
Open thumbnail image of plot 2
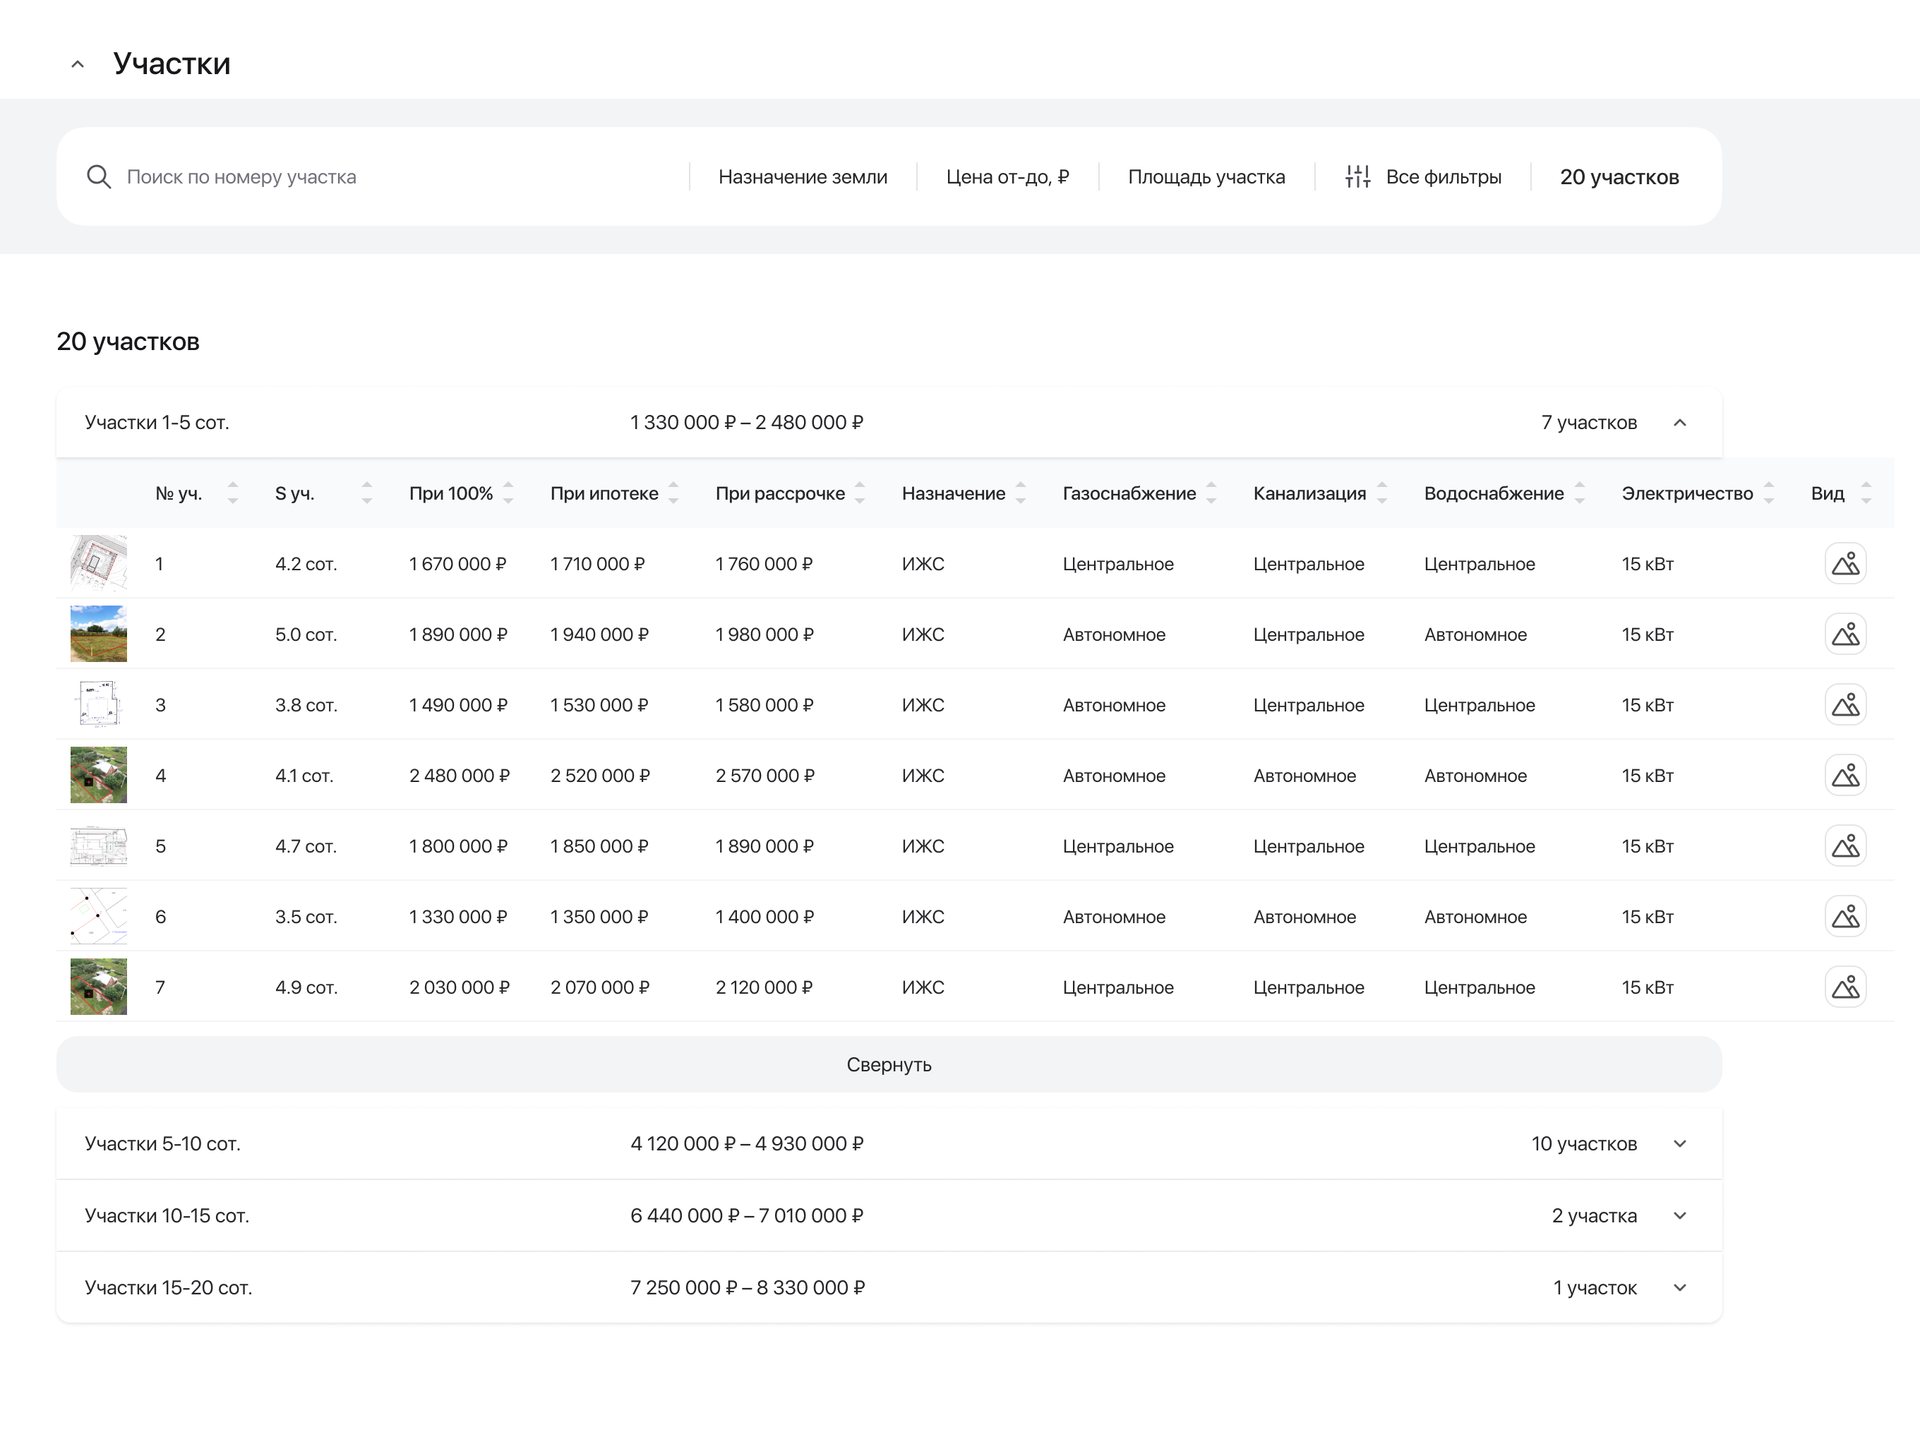coord(98,634)
